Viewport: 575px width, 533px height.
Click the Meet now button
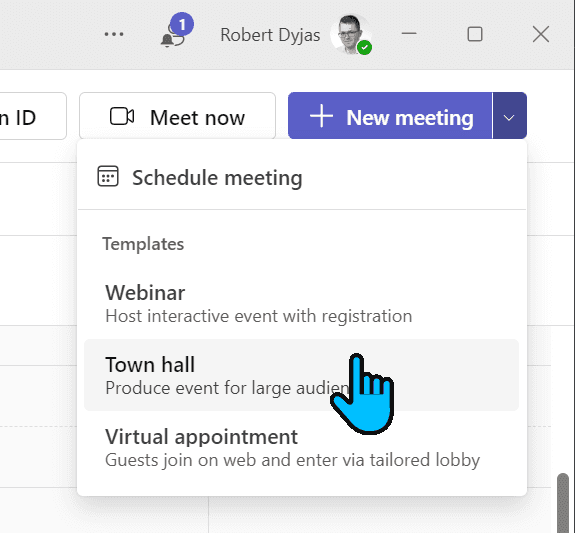(x=177, y=116)
